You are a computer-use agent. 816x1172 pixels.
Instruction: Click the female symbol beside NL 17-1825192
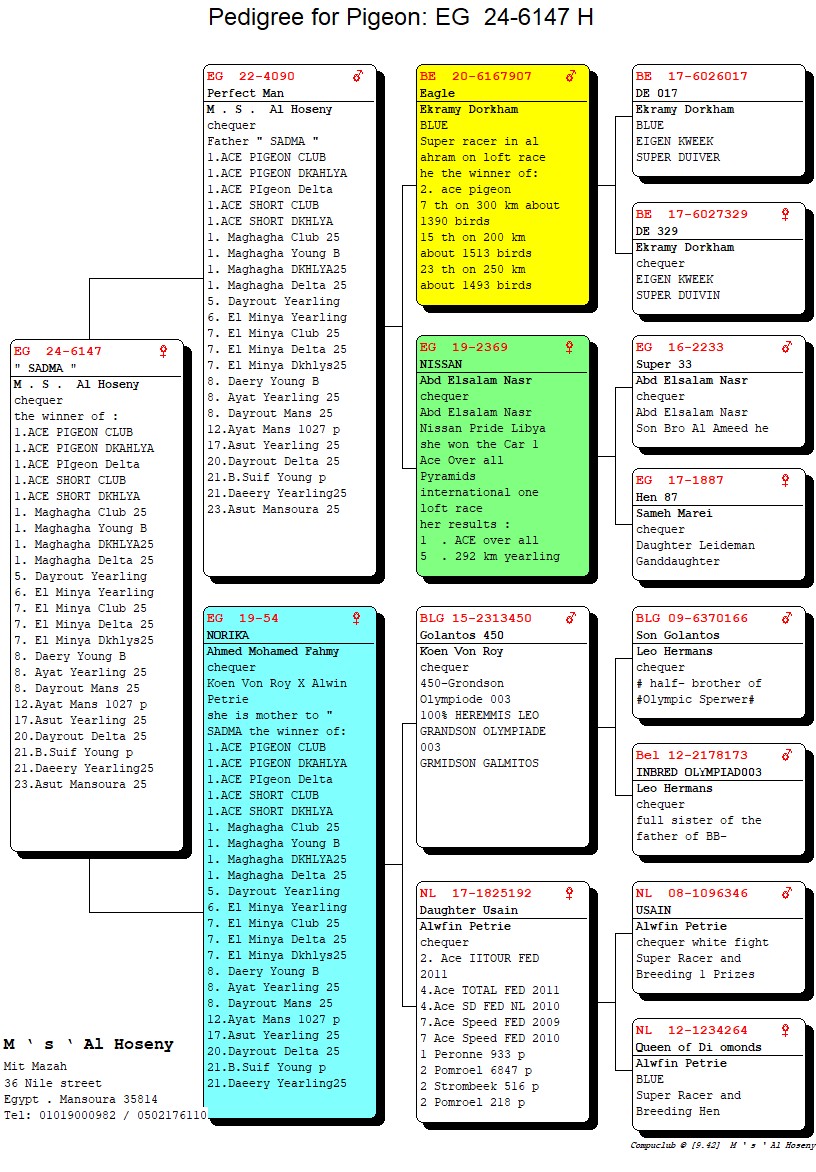click(x=570, y=893)
